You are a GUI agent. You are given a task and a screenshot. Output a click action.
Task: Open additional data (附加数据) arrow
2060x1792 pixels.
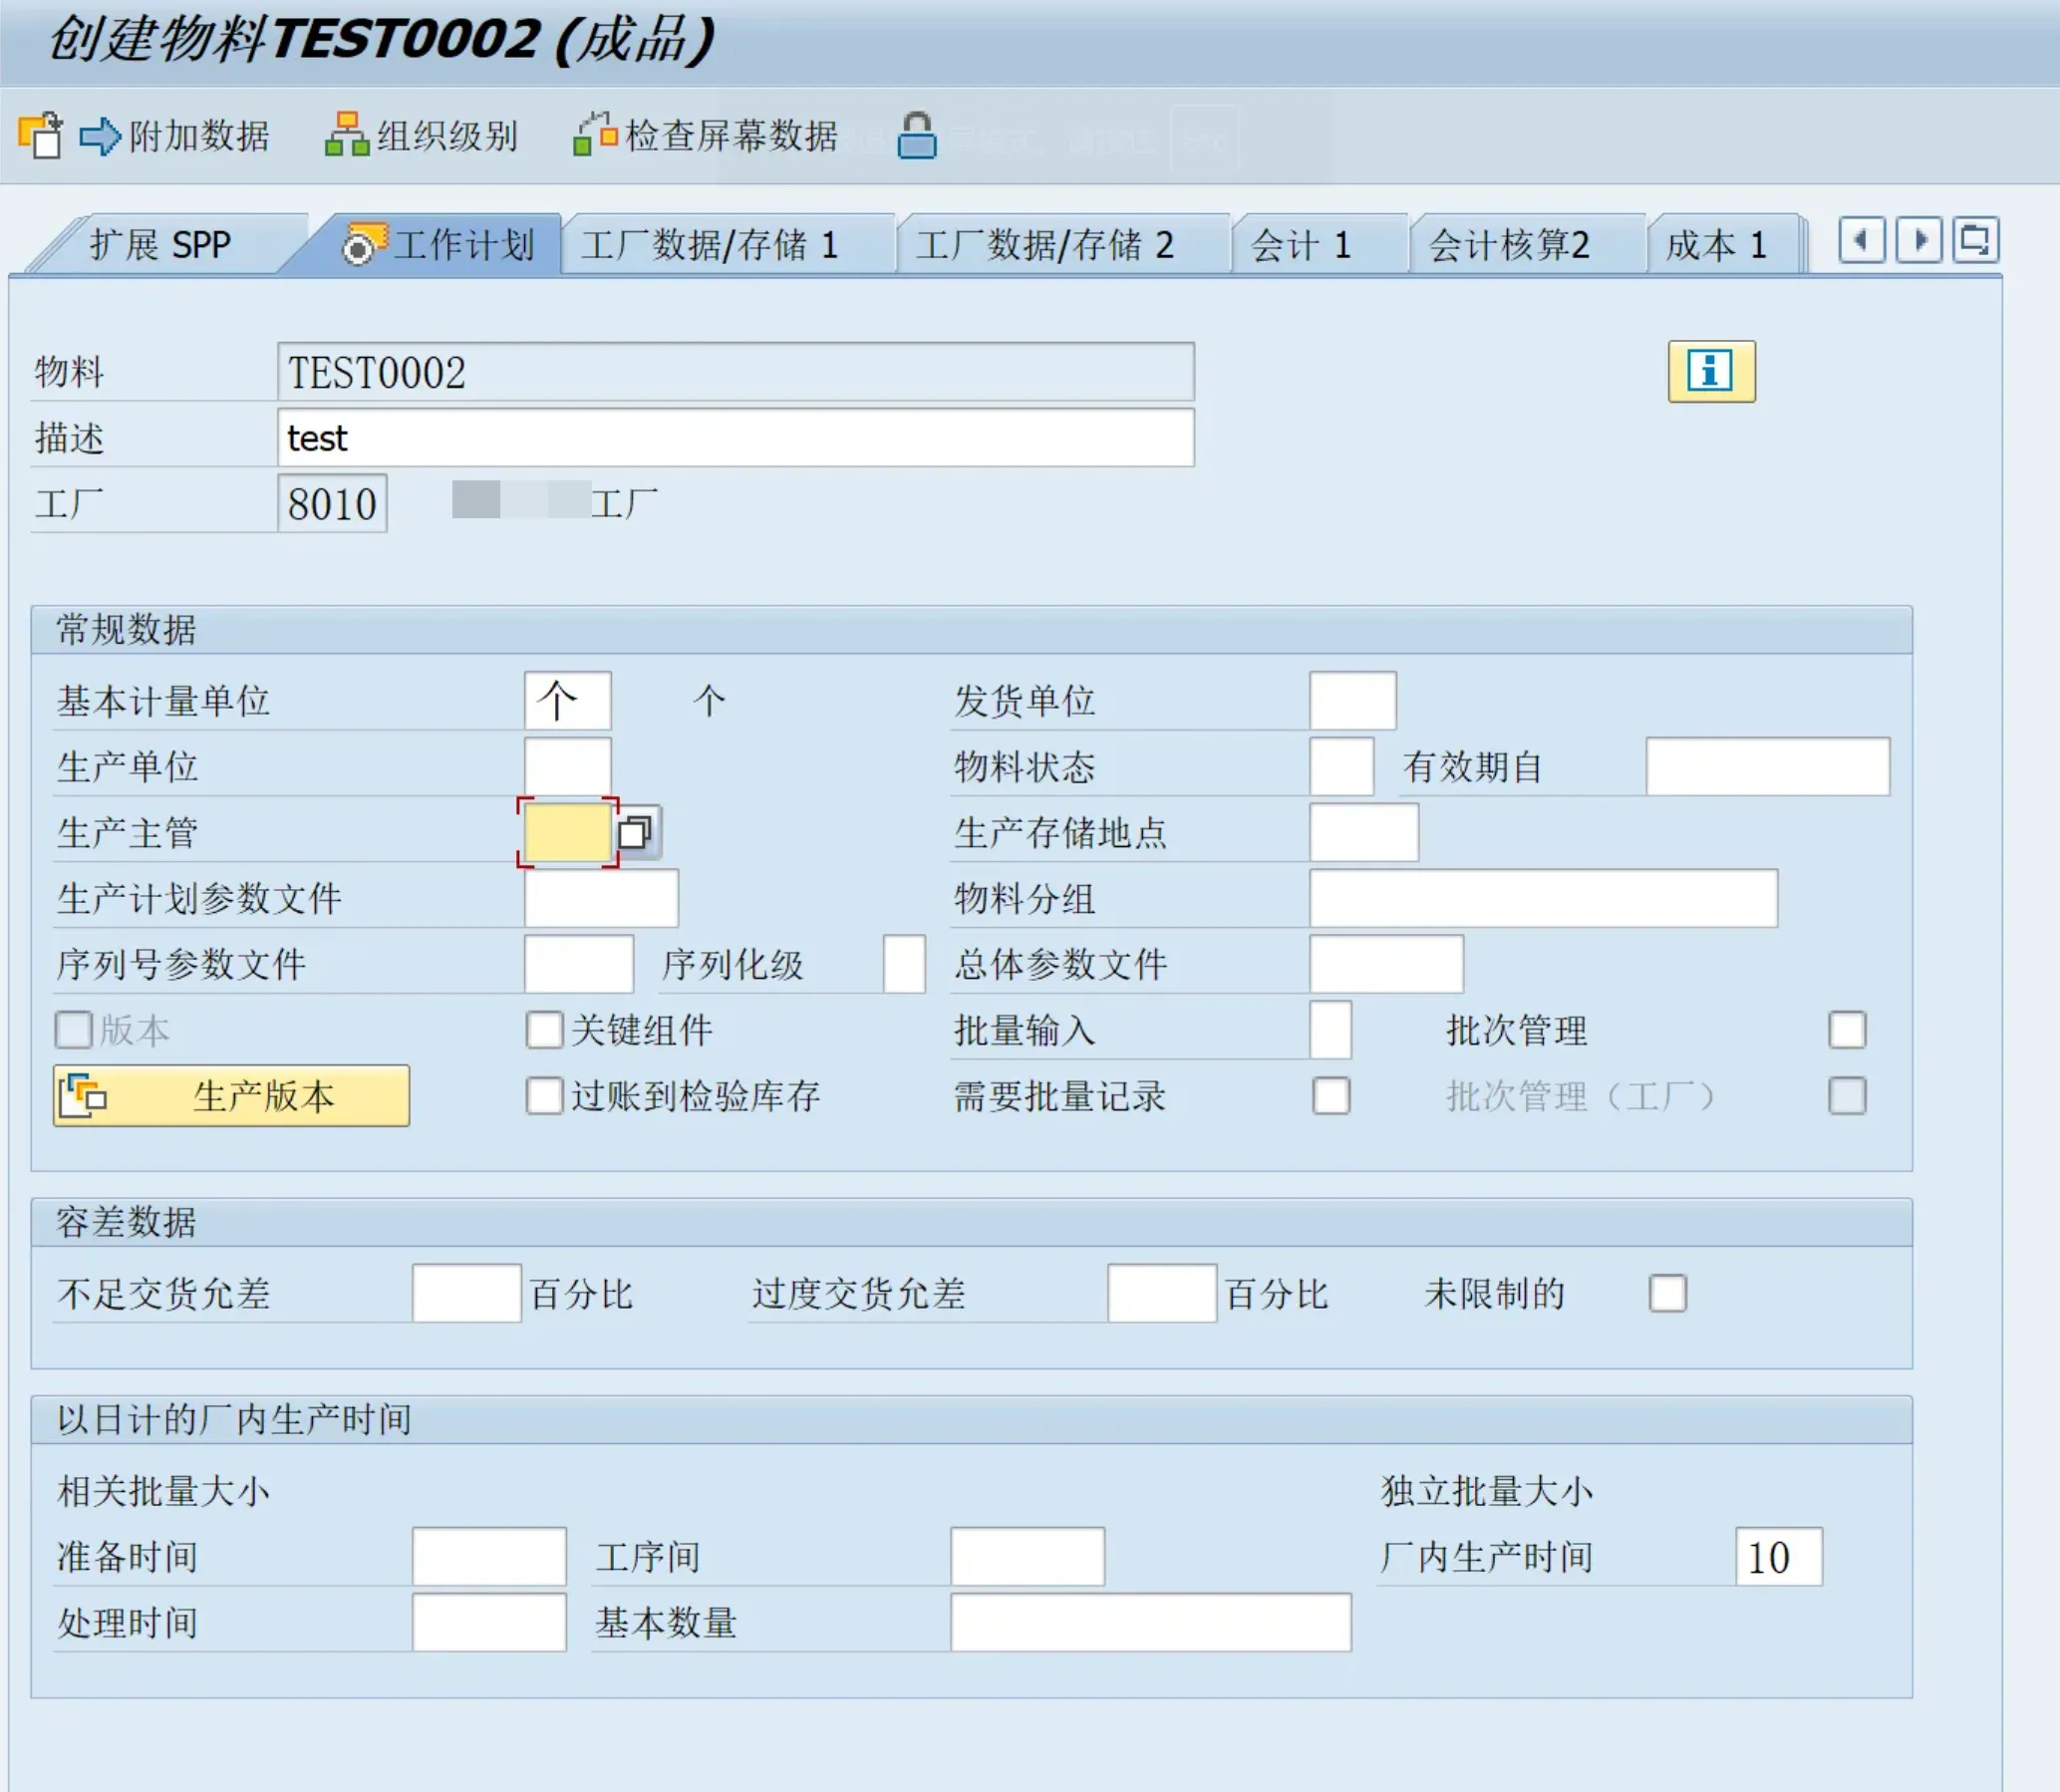pyautogui.click(x=99, y=135)
